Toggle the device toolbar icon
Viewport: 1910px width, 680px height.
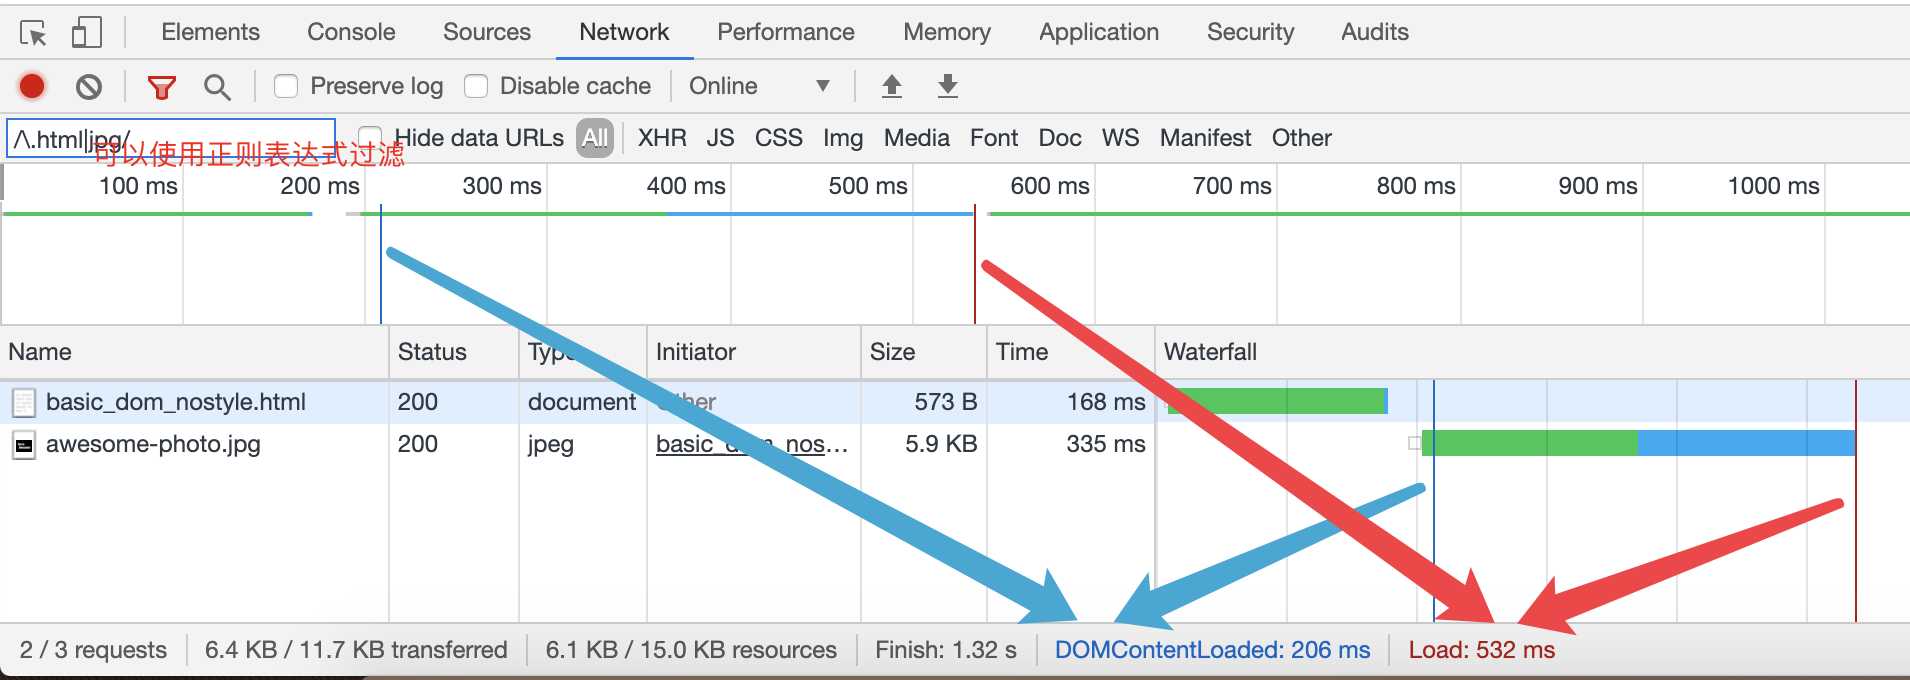click(x=87, y=33)
